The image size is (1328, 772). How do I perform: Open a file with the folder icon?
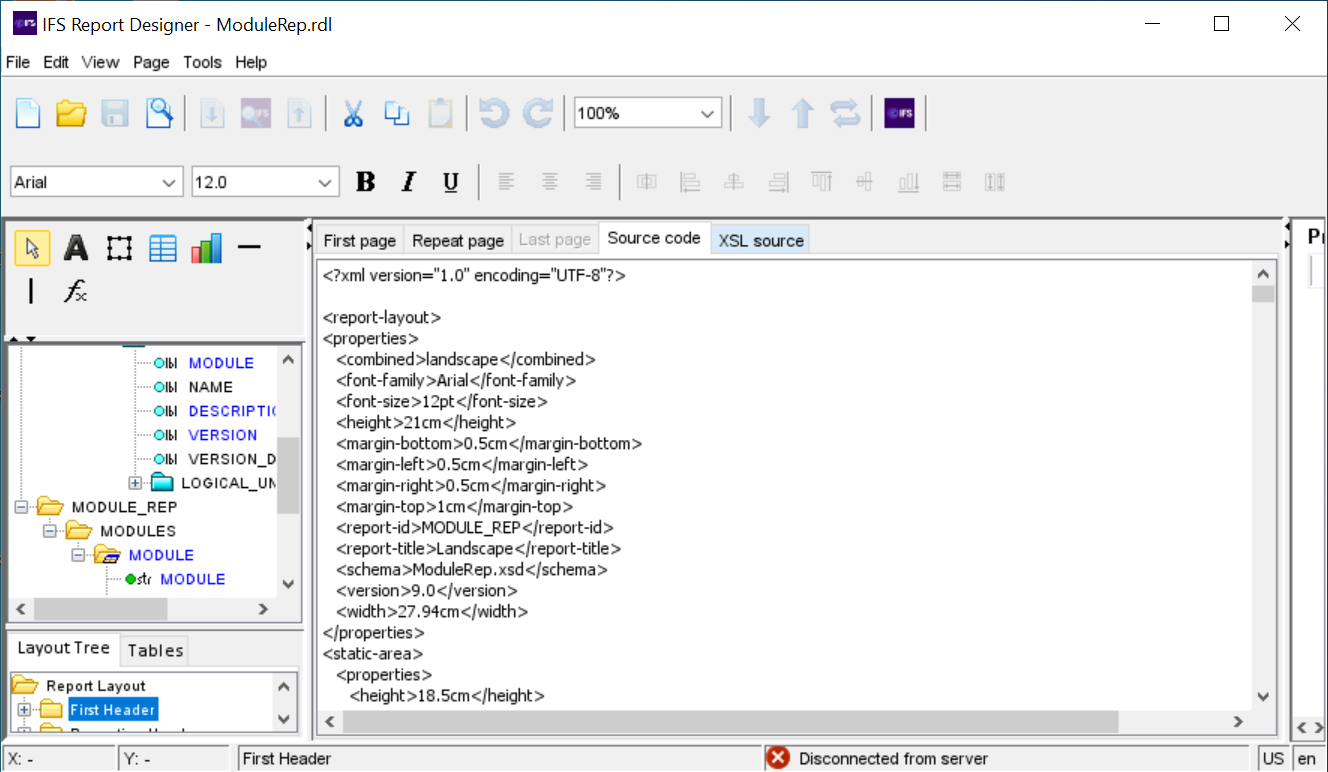click(x=71, y=113)
